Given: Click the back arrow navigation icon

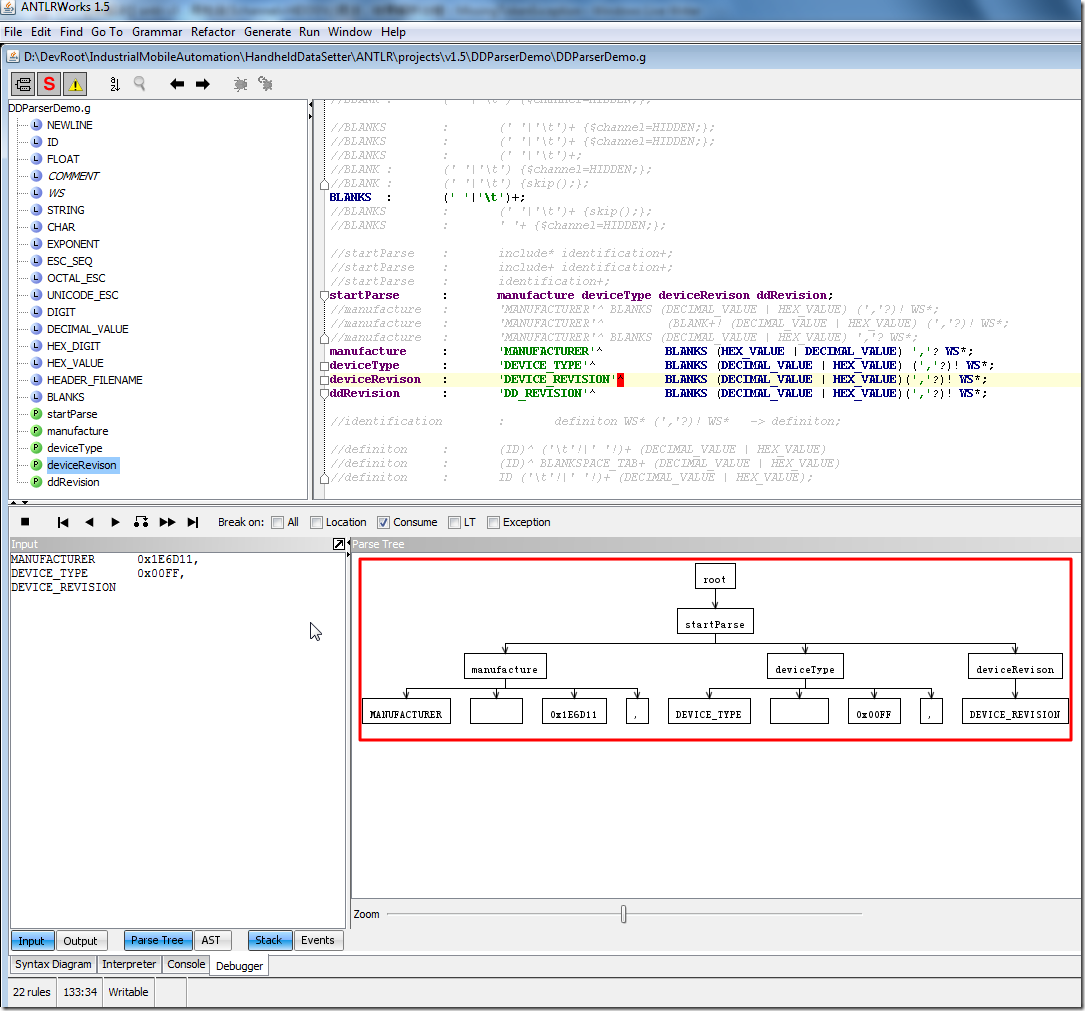Looking at the screenshot, I should [x=177, y=84].
